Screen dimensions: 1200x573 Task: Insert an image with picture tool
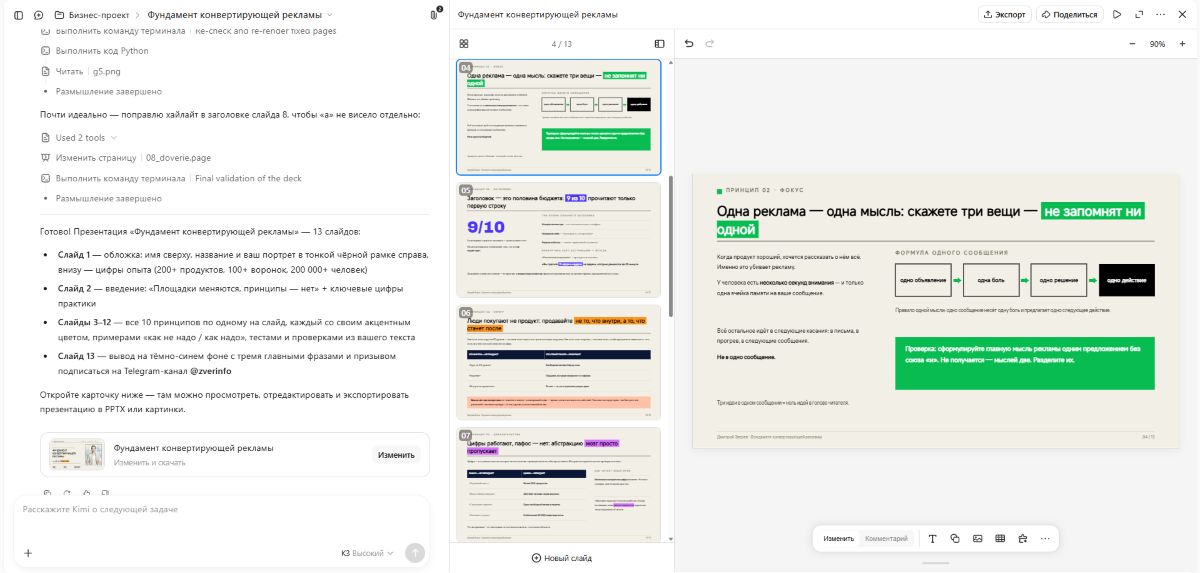coord(977,539)
